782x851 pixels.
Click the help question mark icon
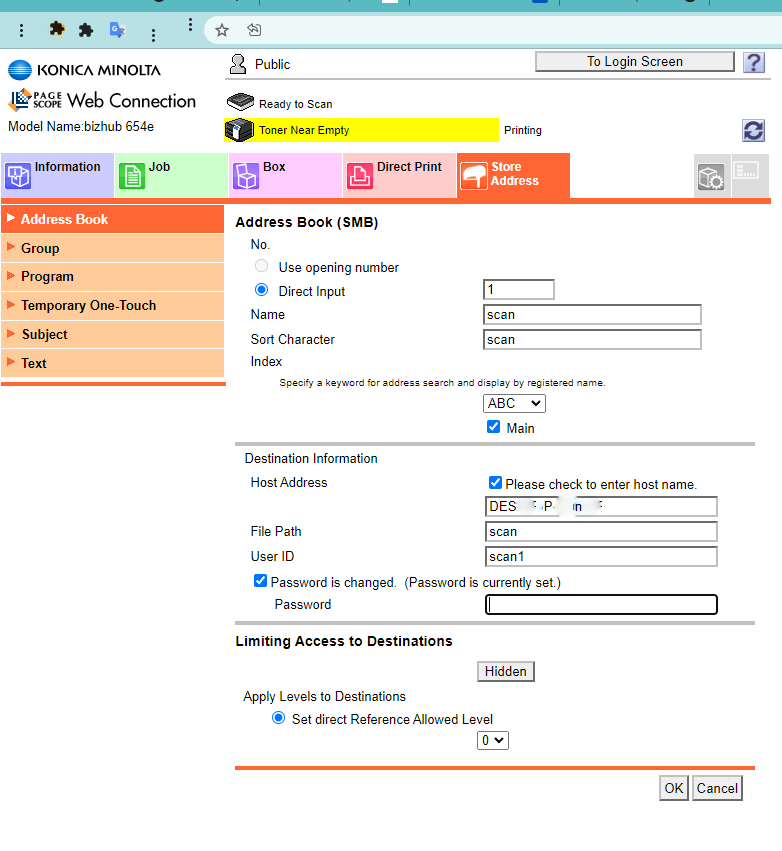754,62
